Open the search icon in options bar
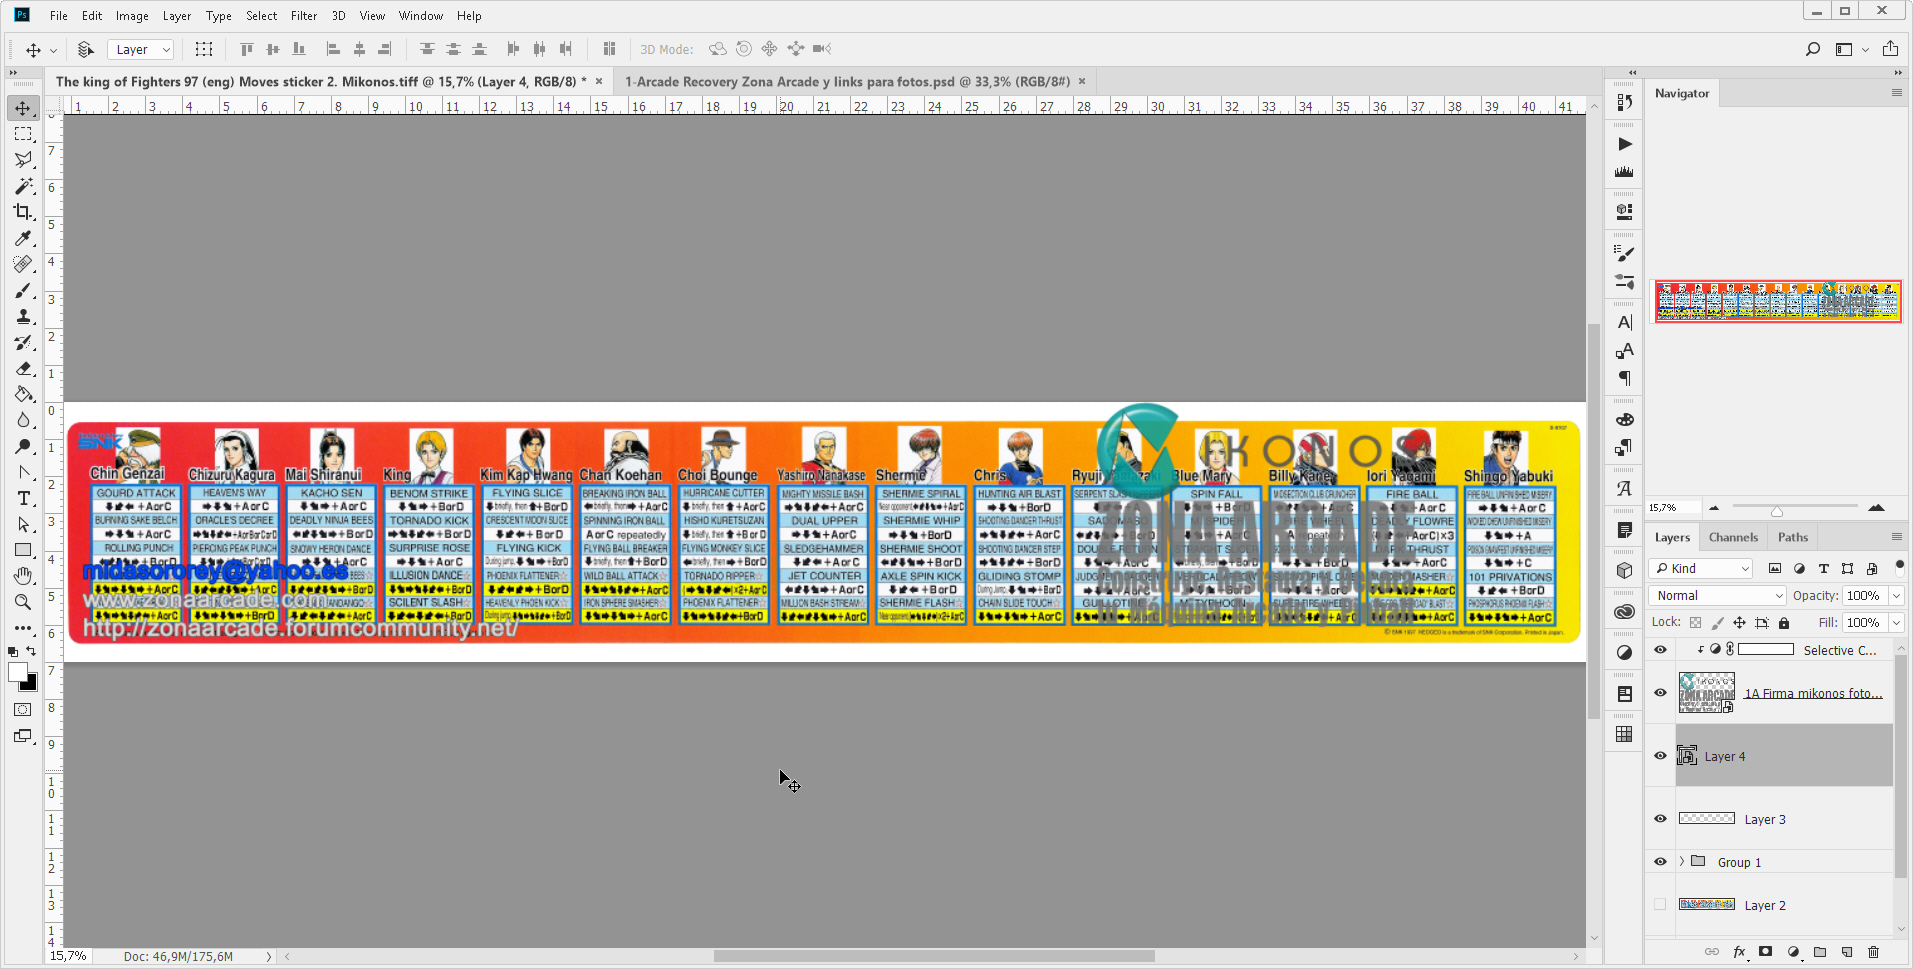This screenshot has height=969, width=1913. [x=1813, y=49]
